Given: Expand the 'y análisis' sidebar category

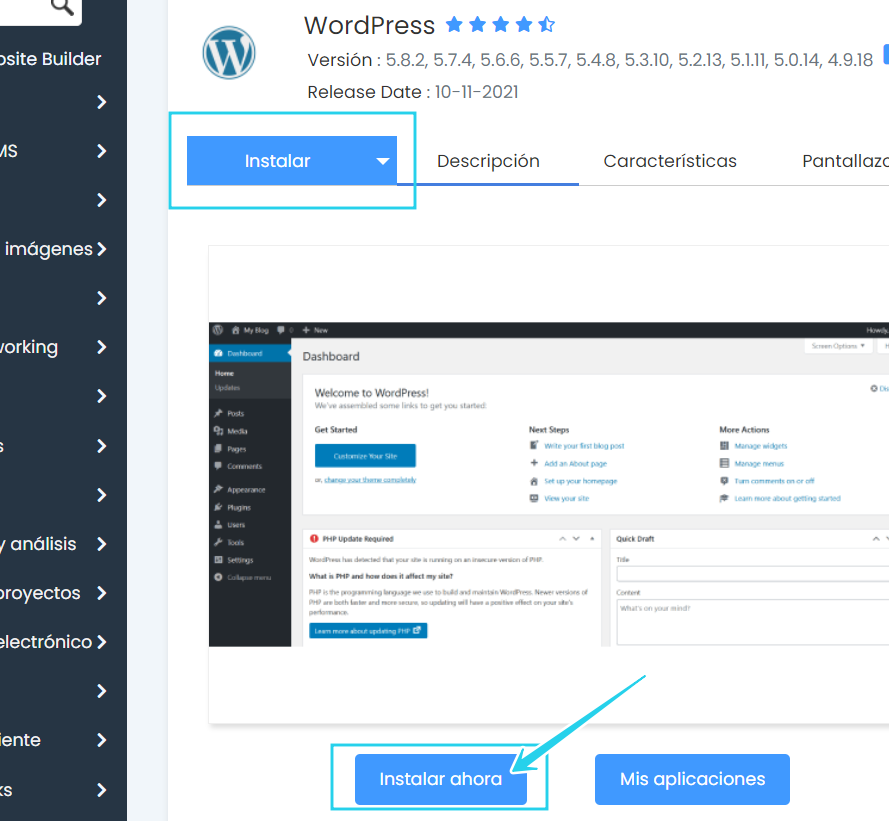Looking at the screenshot, I should (x=101, y=544).
